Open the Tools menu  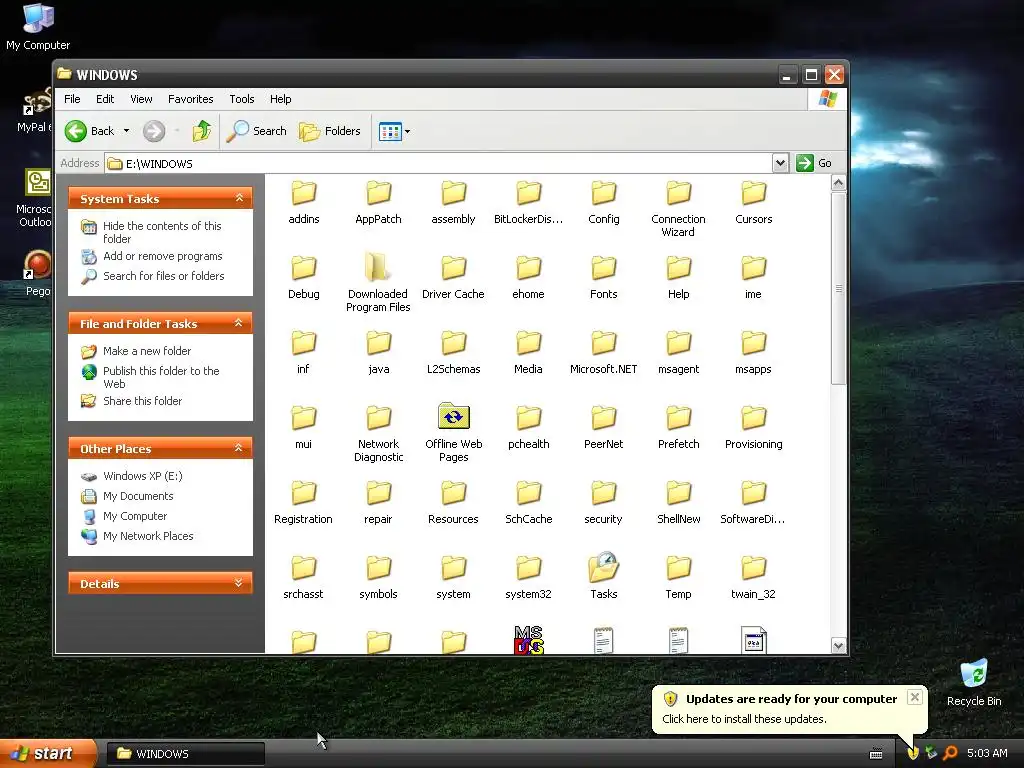242,99
